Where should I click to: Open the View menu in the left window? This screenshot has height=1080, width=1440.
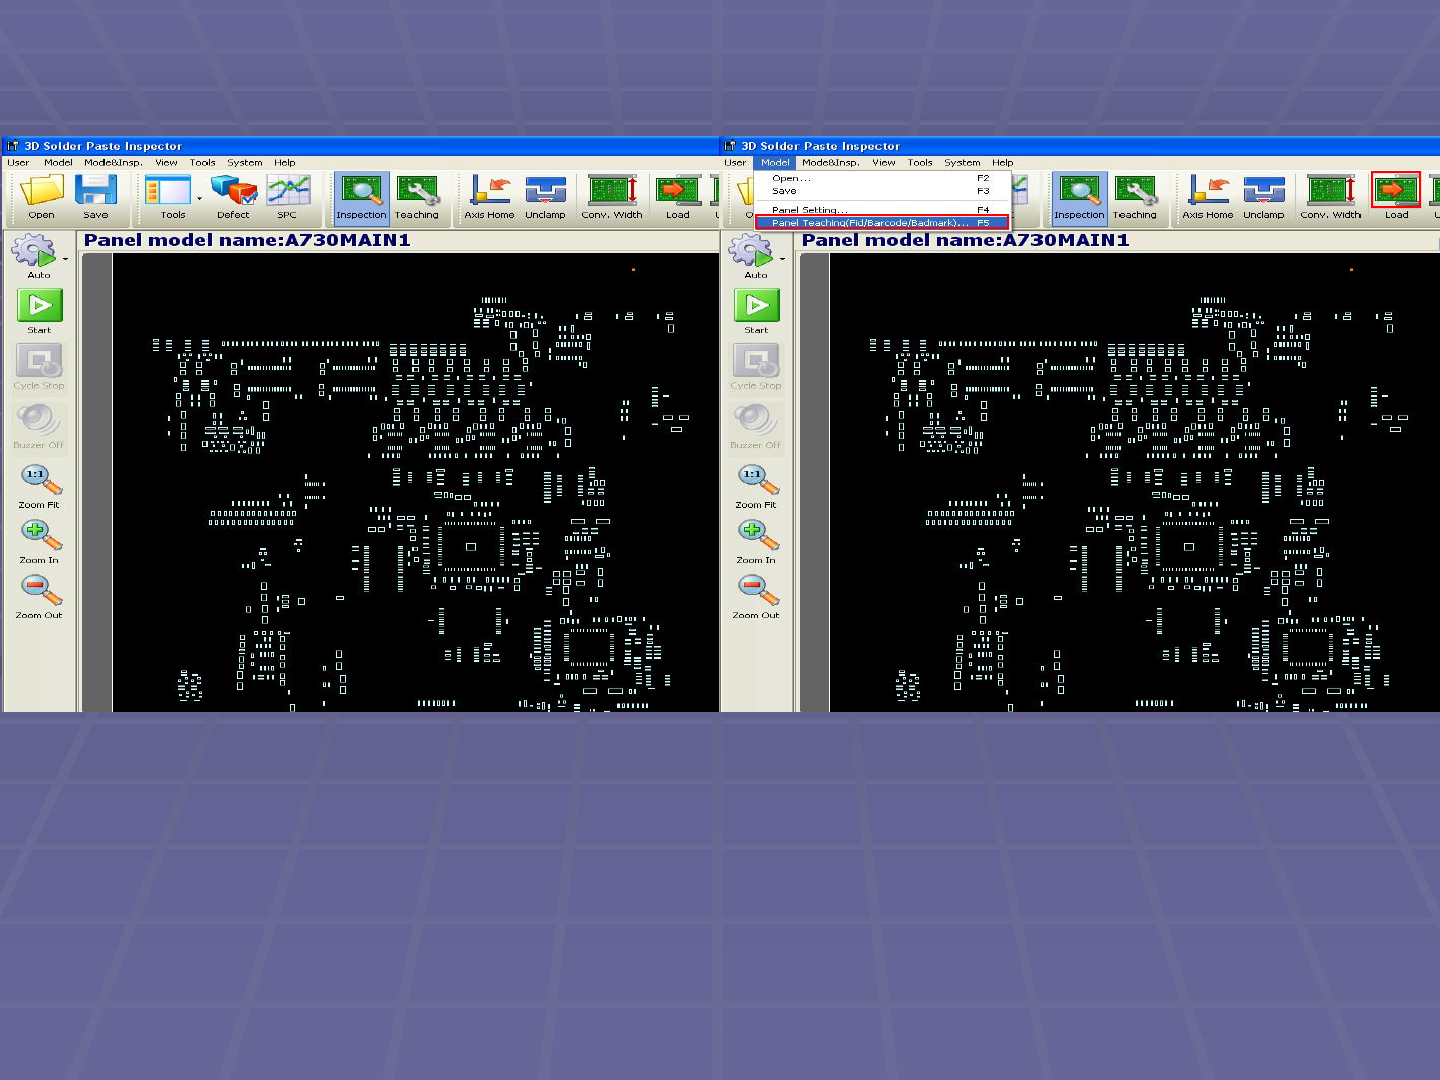[166, 162]
